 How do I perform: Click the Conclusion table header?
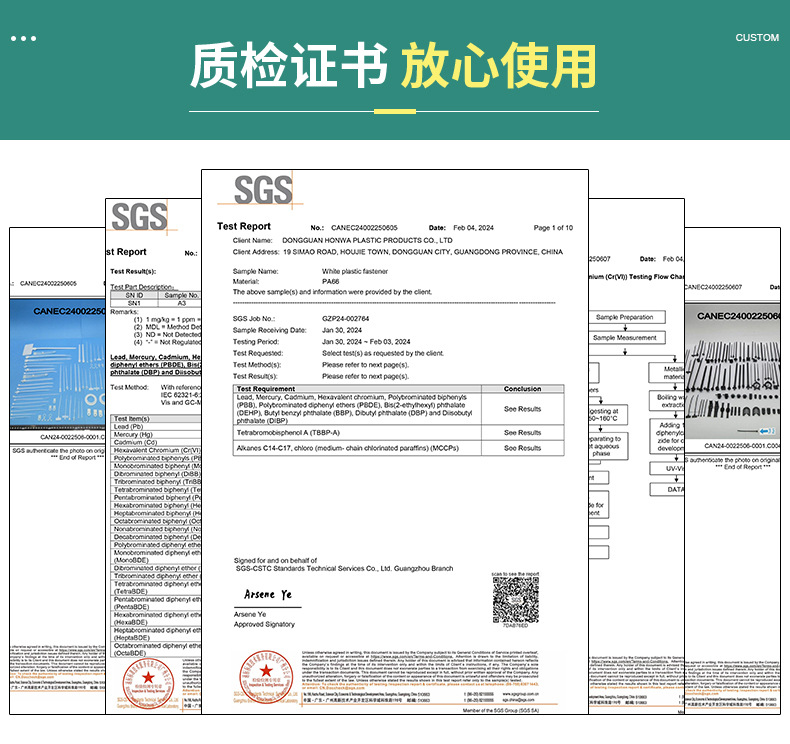(x=522, y=389)
